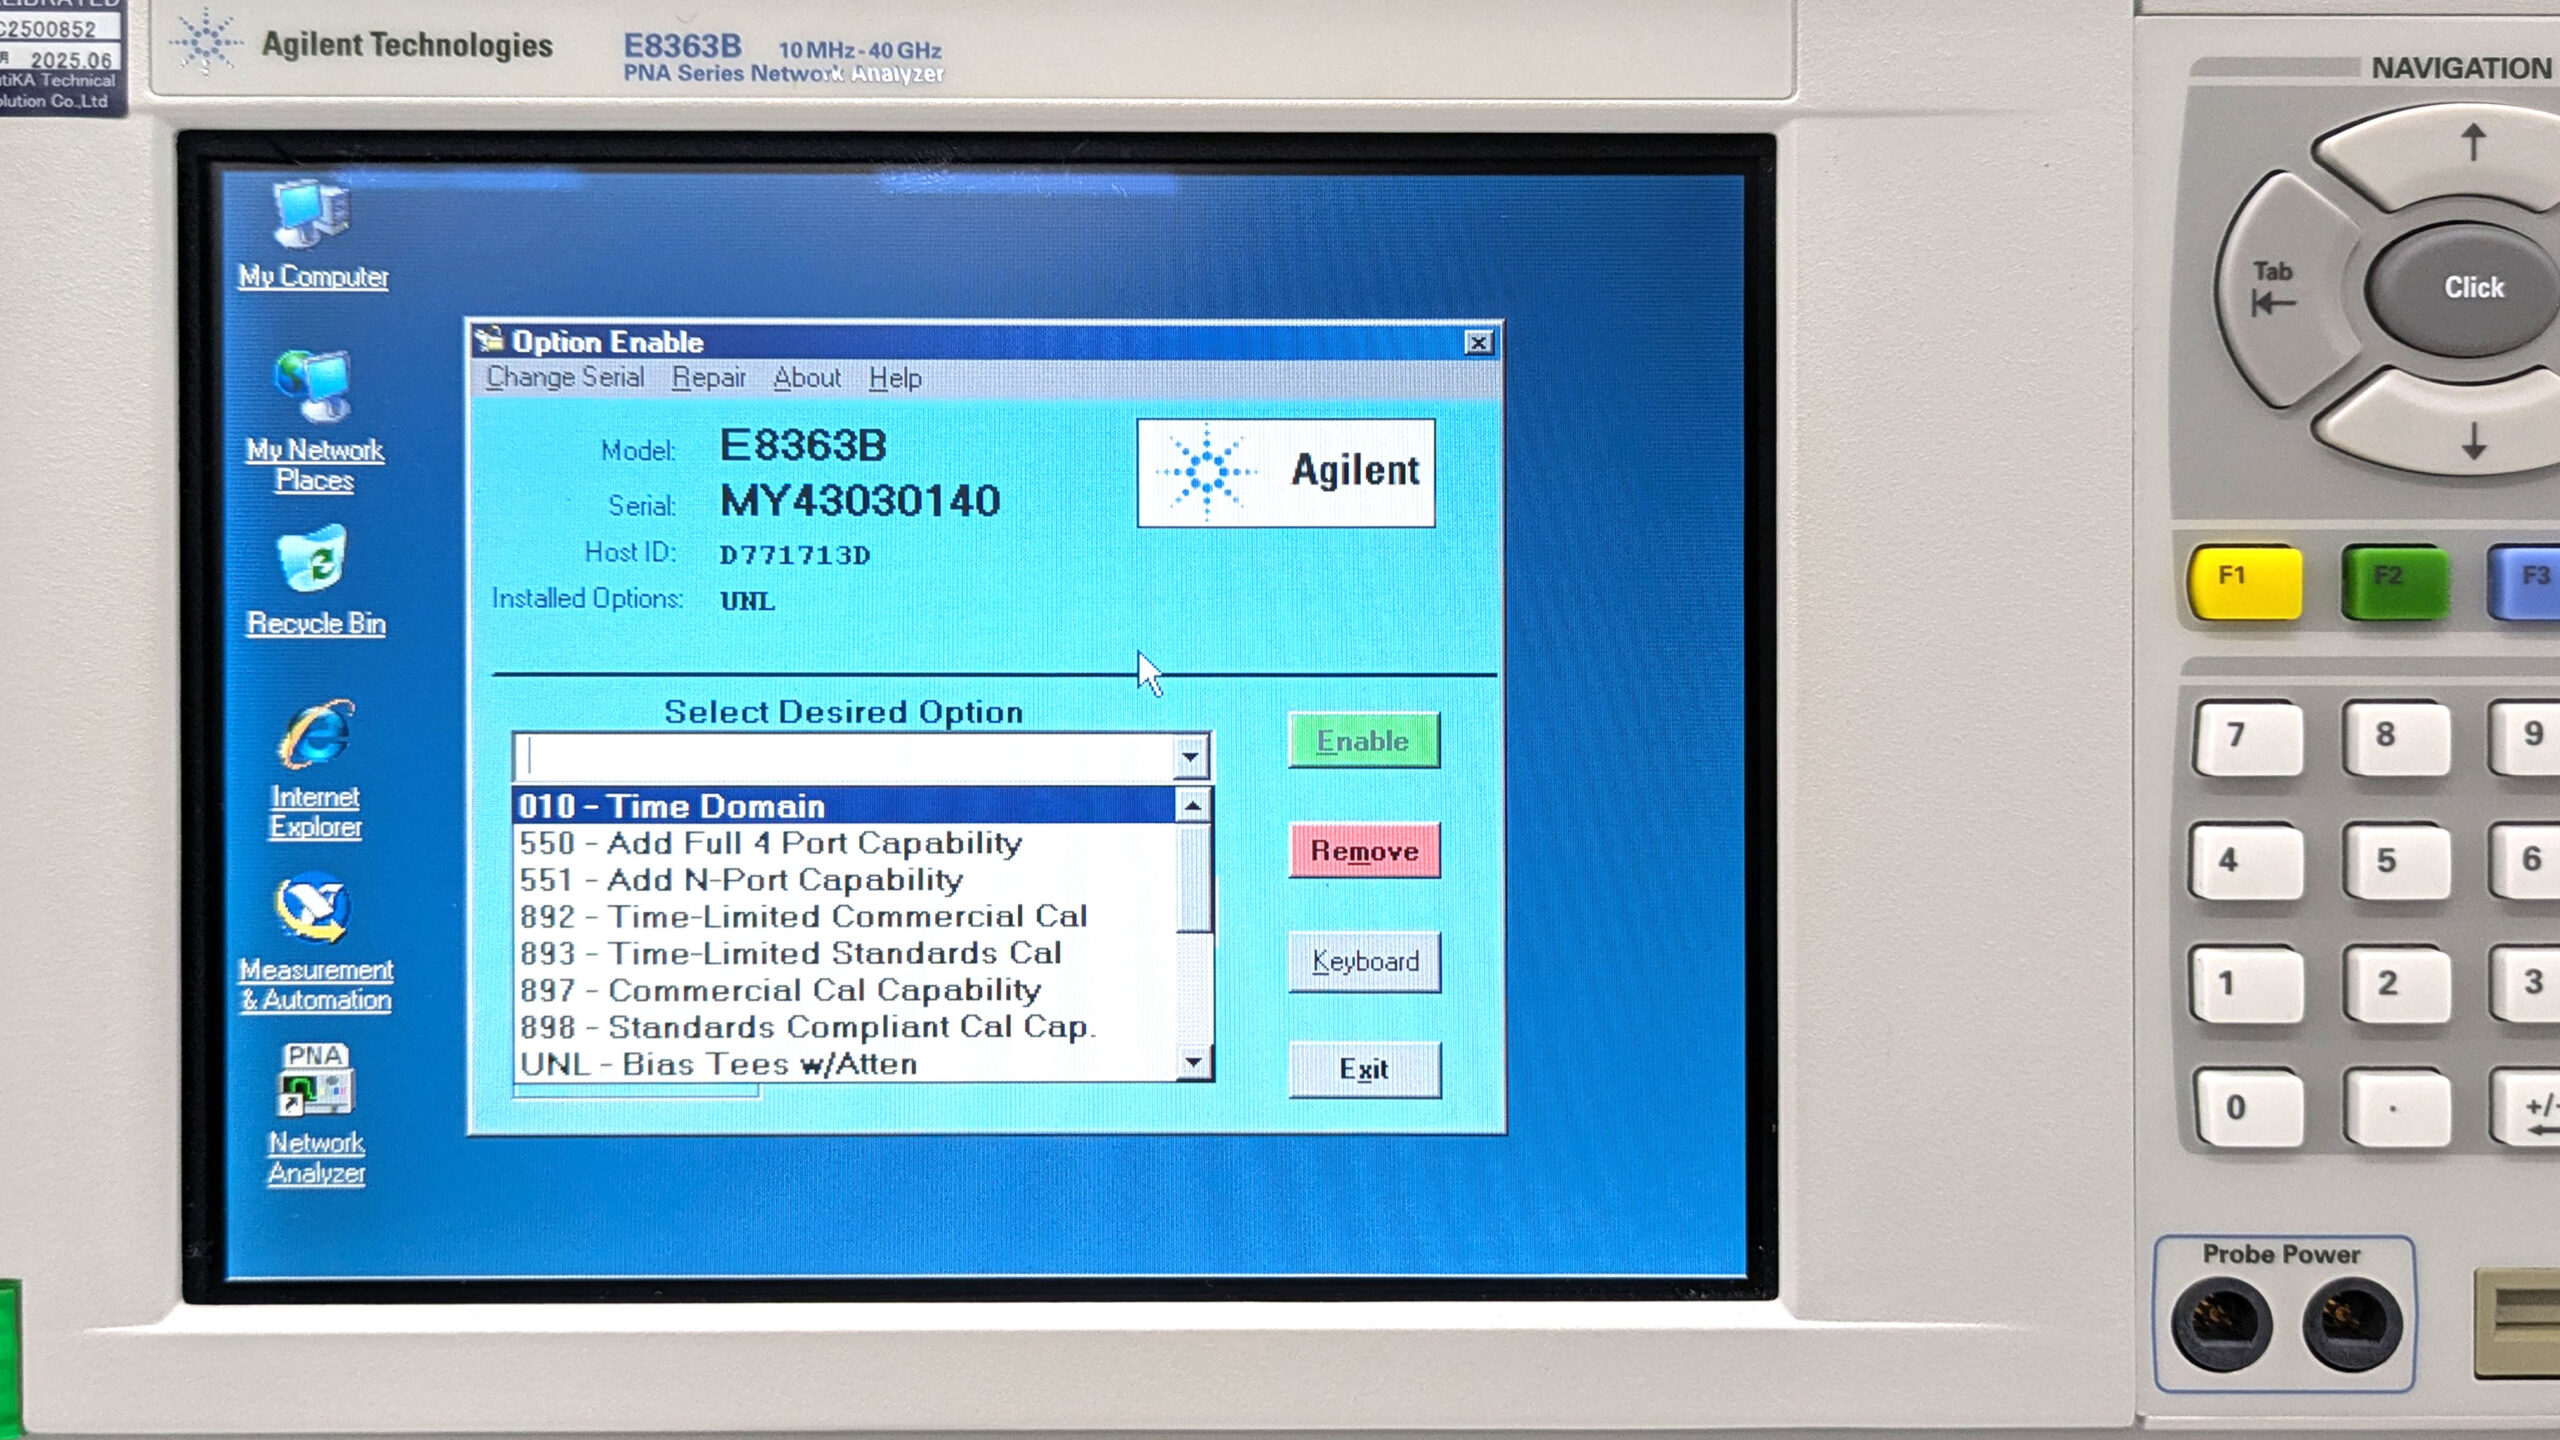Select 551 - Add N-Port Capability option
This screenshot has height=1440, width=2560.
pos(740,880)
